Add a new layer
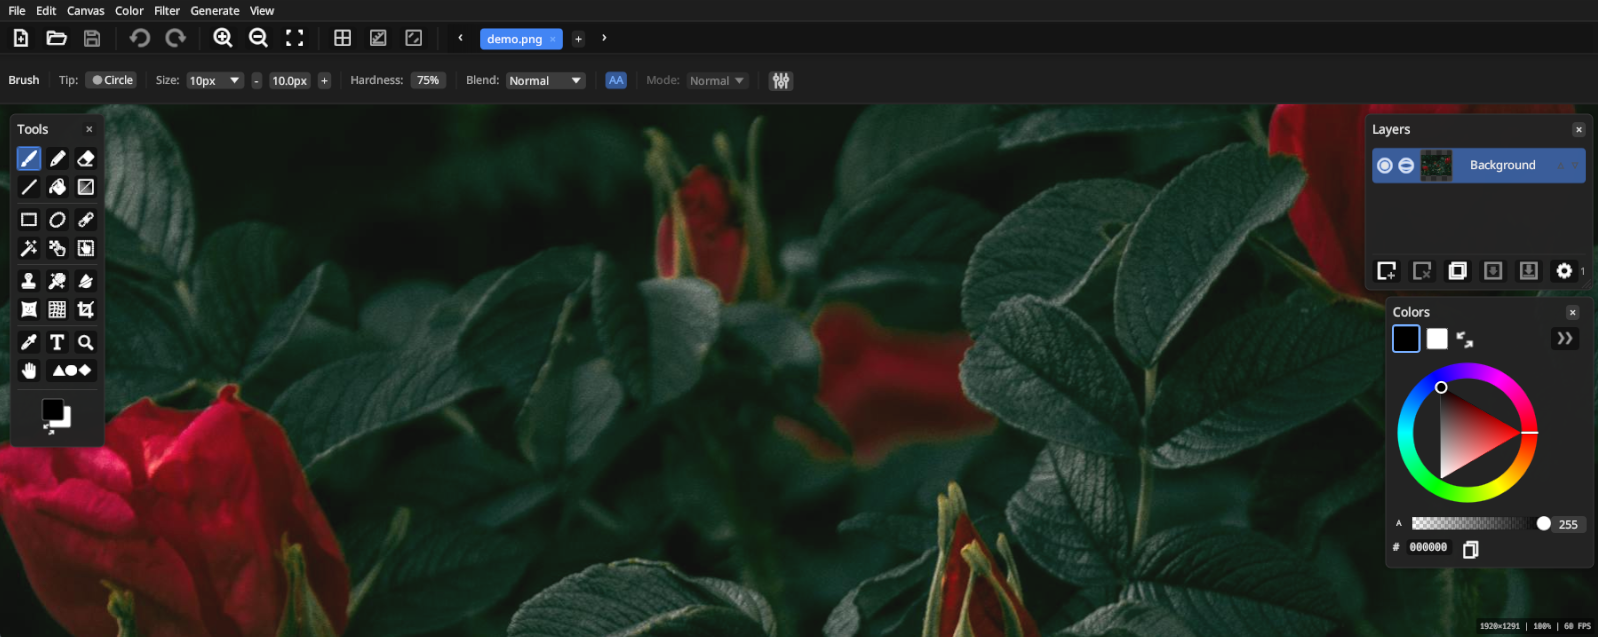 coord(1386,271)
